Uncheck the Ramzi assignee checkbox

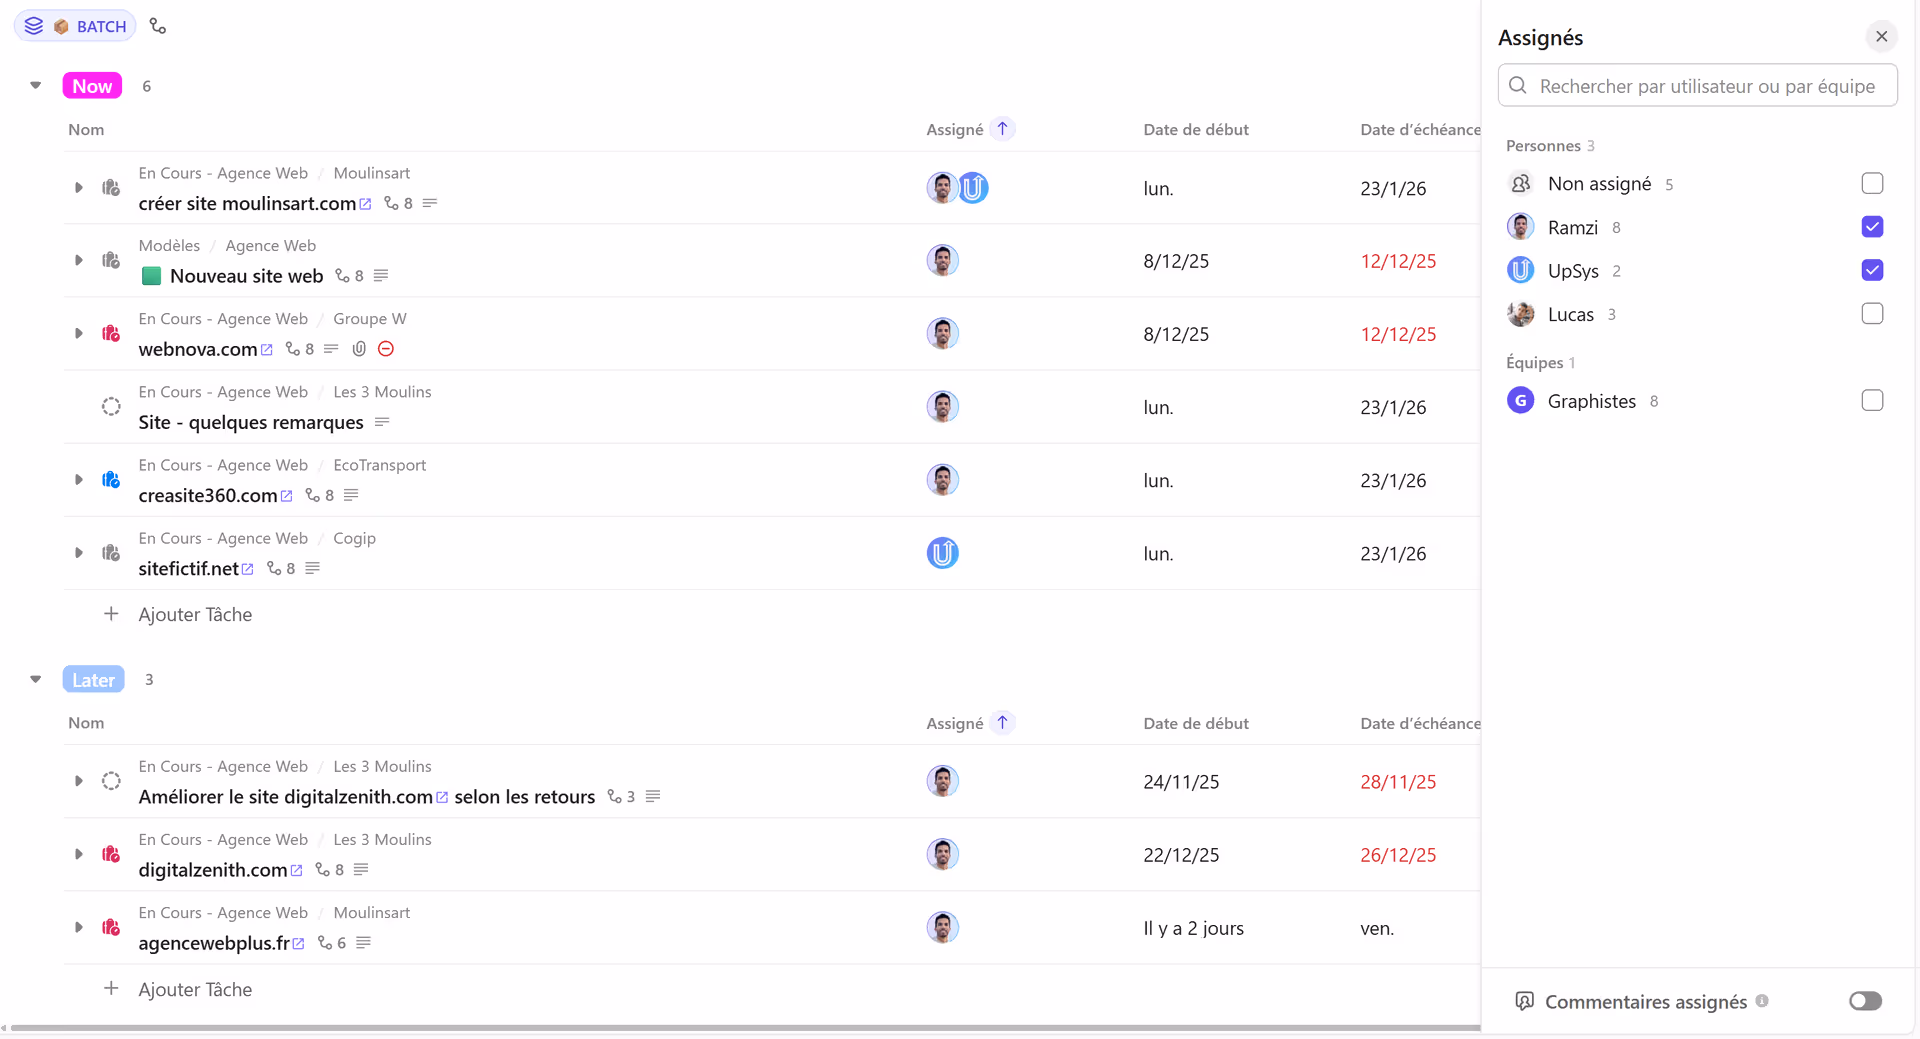coord(1872,227)
